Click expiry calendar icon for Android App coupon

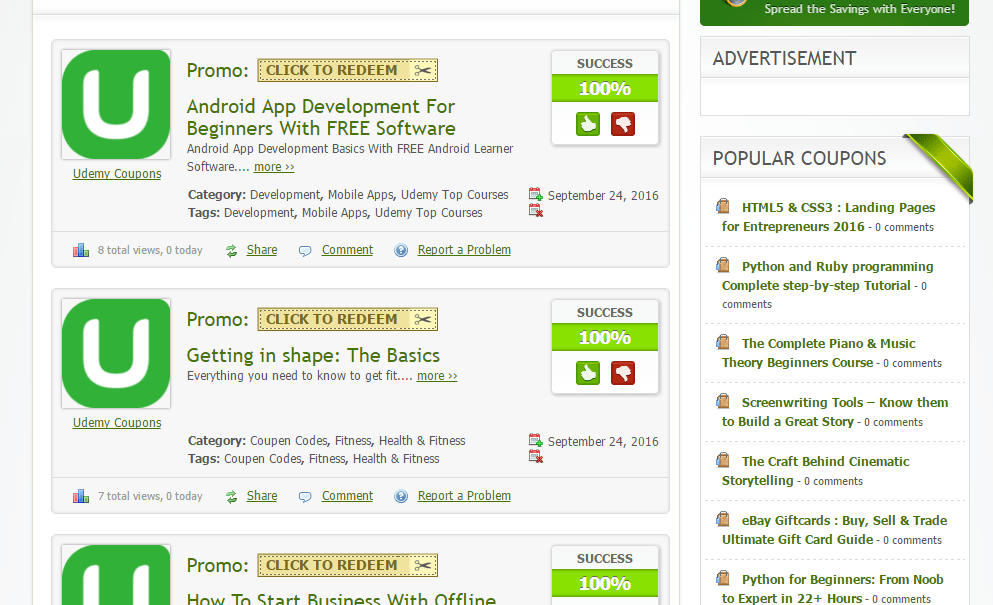[x=536, y=210]
